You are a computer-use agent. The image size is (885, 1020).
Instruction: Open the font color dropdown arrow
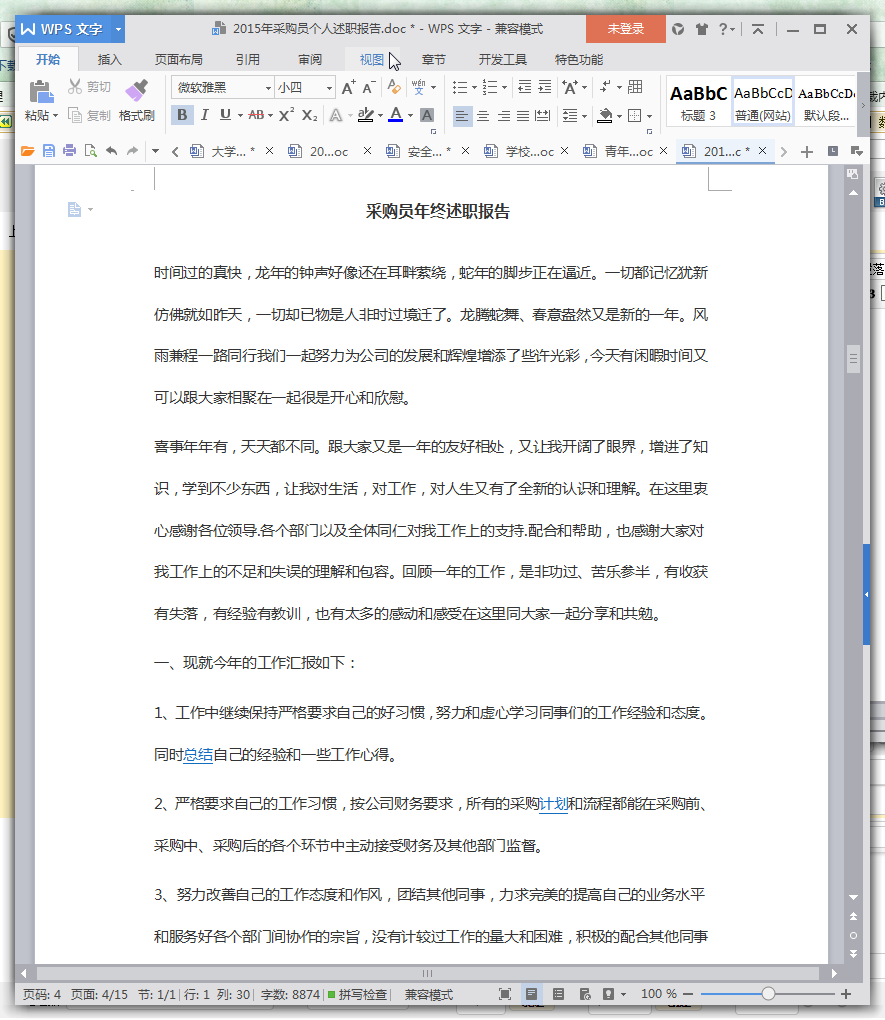tap(411, 116)
